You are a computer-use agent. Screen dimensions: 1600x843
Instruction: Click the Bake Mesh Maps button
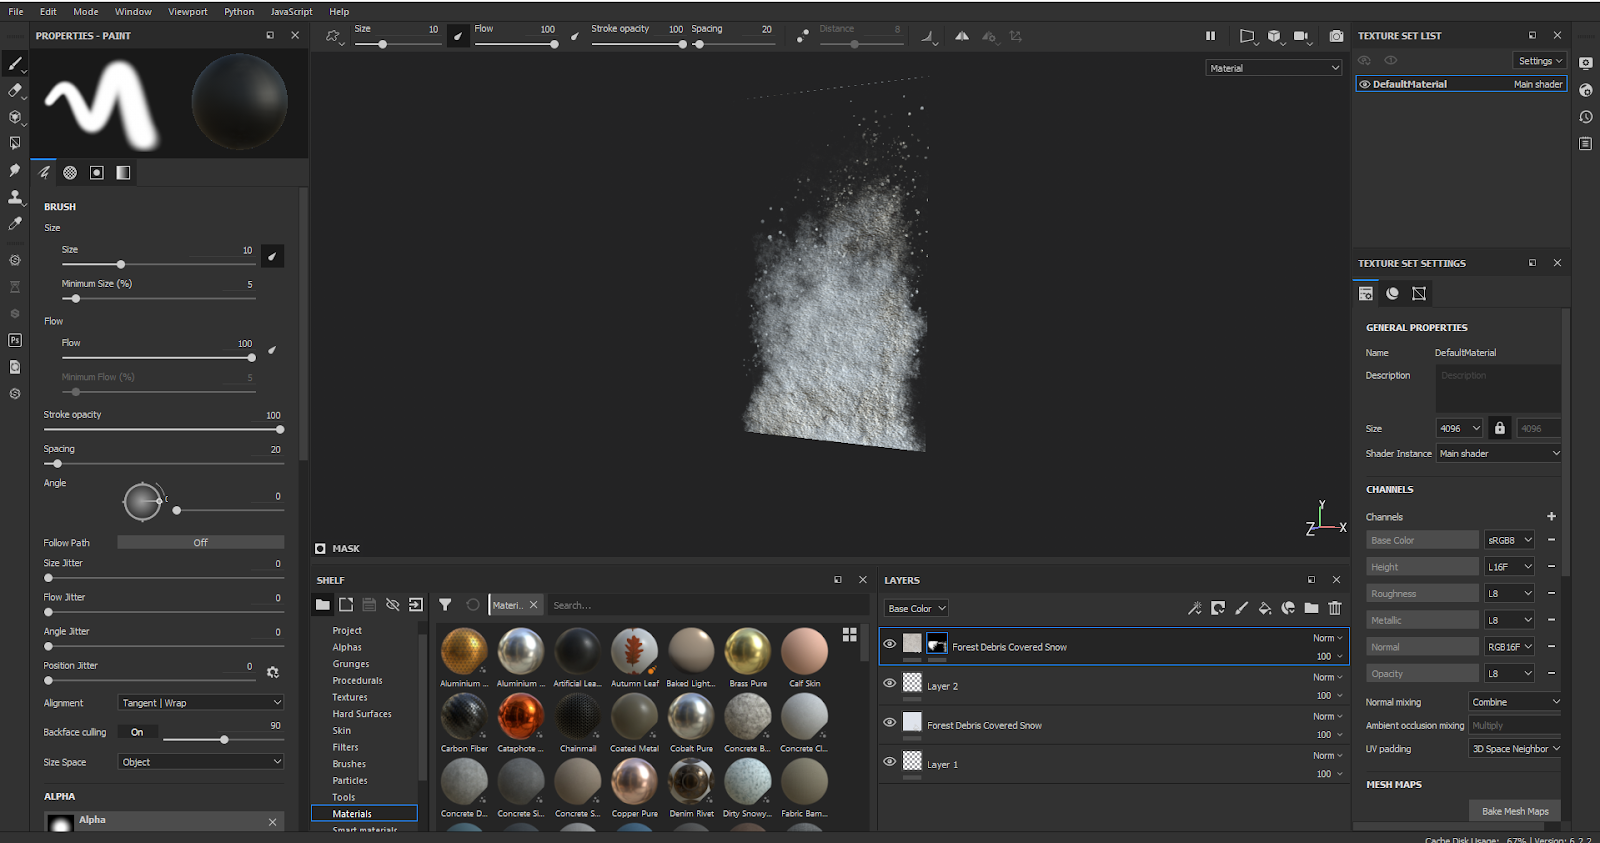(1514, 811)
